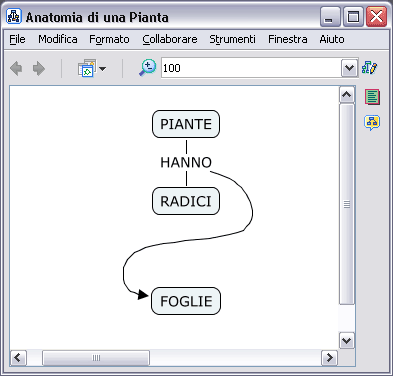Open the File menu
Image resolution: width=393 pixels, height=376 pixels.
(x=17, y=39)
